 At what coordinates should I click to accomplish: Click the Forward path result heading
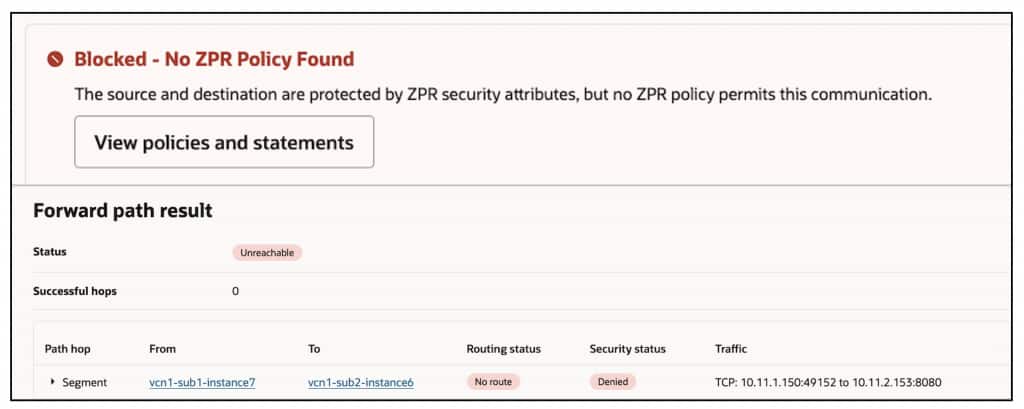click(122, 211)
